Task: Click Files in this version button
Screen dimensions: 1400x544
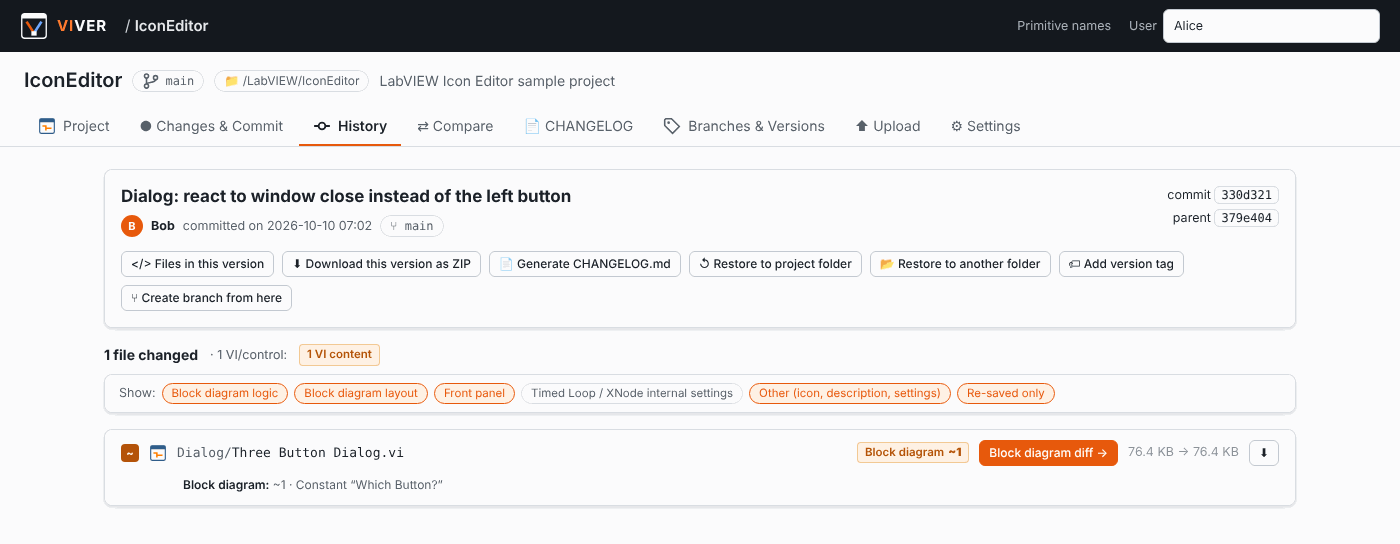Action: [x=198, y=264]
